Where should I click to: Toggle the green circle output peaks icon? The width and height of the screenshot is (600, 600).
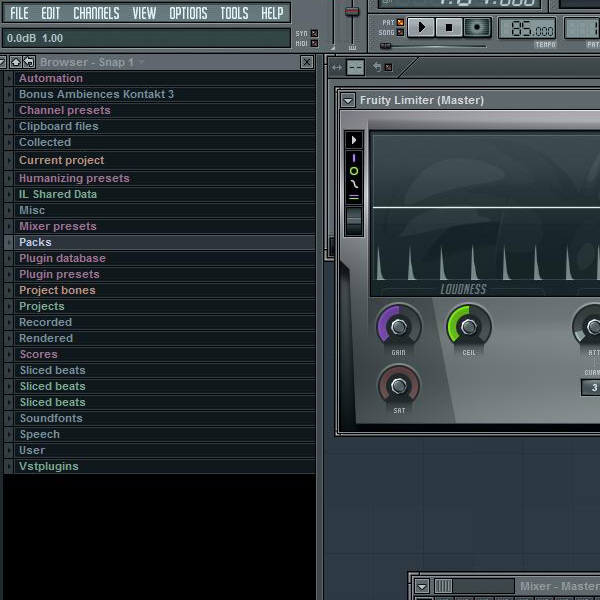pos(354,171)
